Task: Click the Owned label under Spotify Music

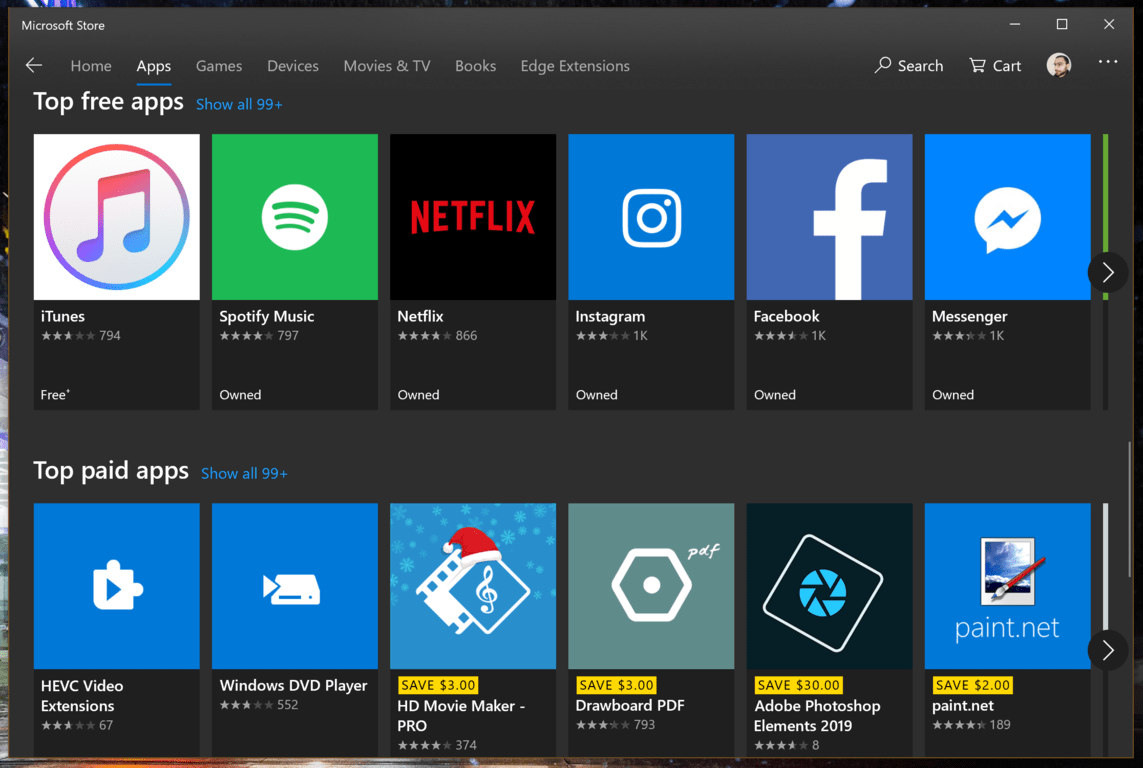Action: (x=240, y=395)
